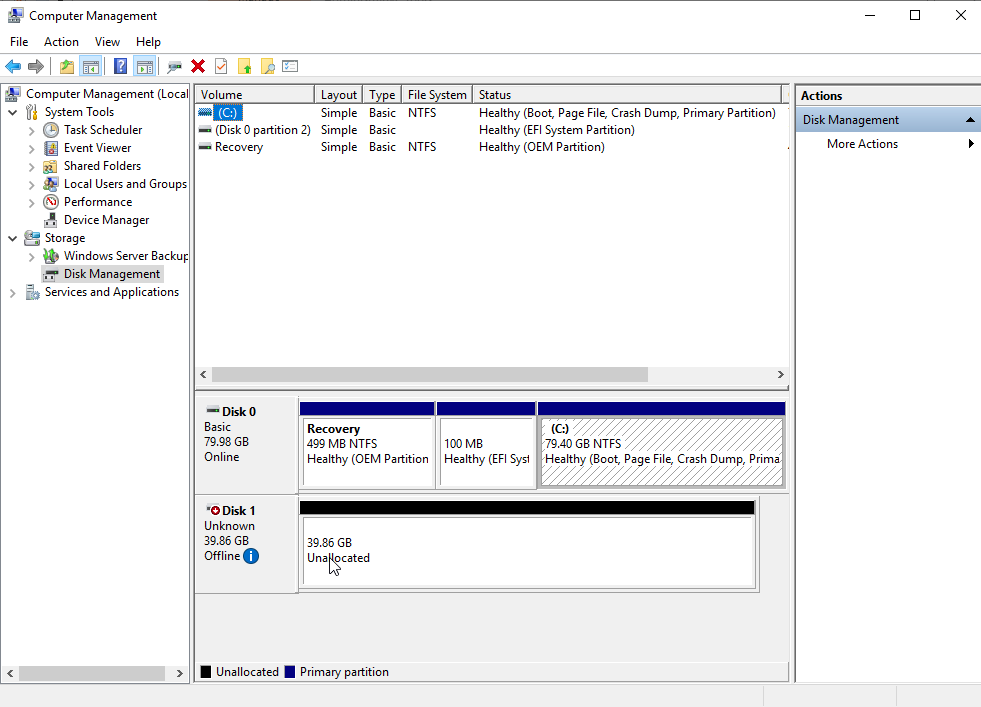Sort by the Type column header

(382, 94)
